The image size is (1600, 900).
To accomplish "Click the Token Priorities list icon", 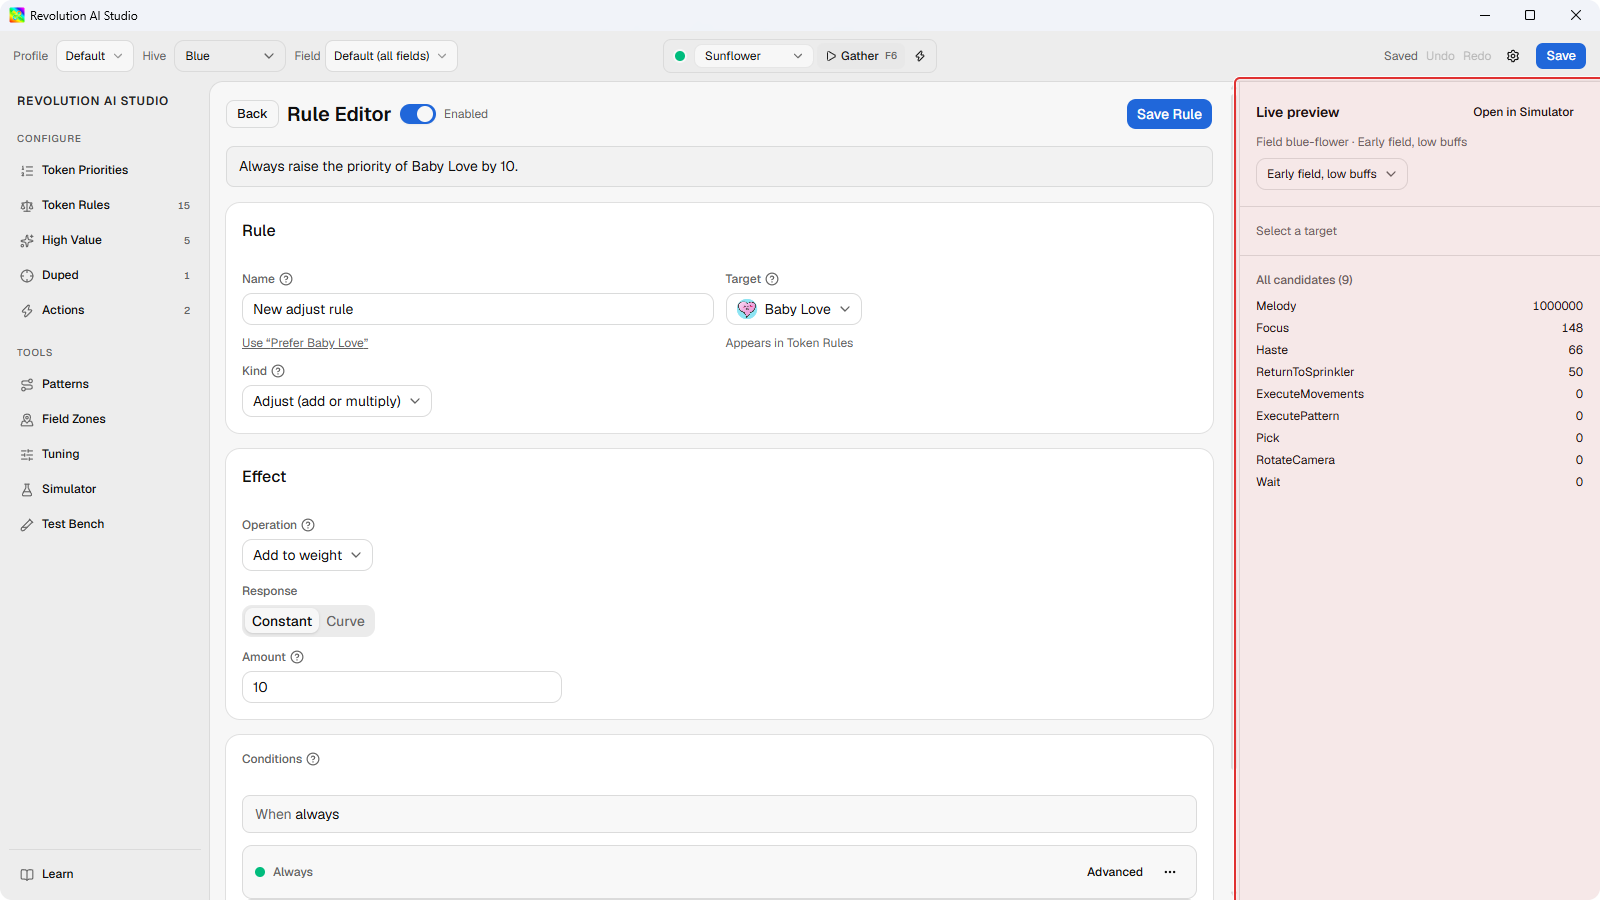I will tap(27, 171).
